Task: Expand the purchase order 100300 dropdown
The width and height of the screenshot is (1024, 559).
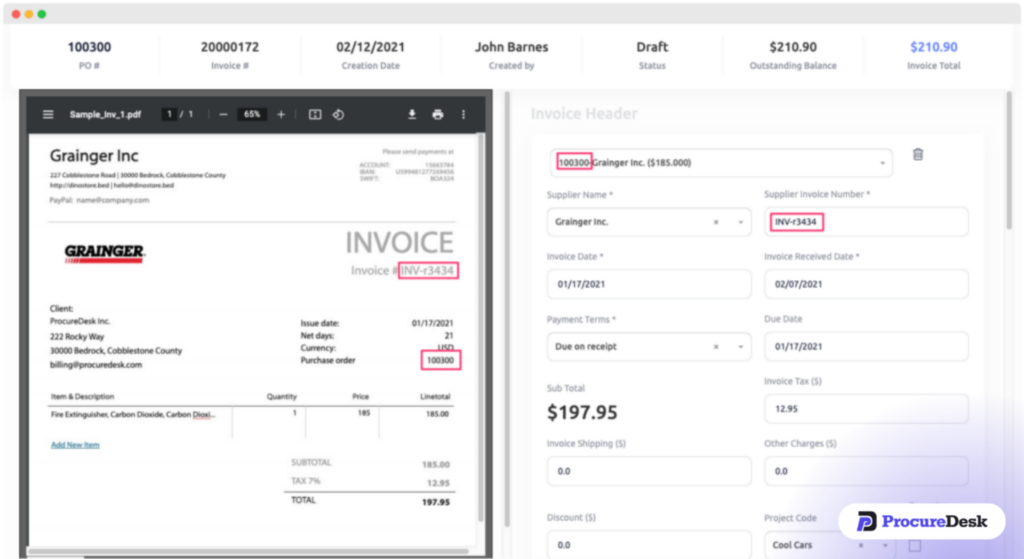Action: click(883, 163)
